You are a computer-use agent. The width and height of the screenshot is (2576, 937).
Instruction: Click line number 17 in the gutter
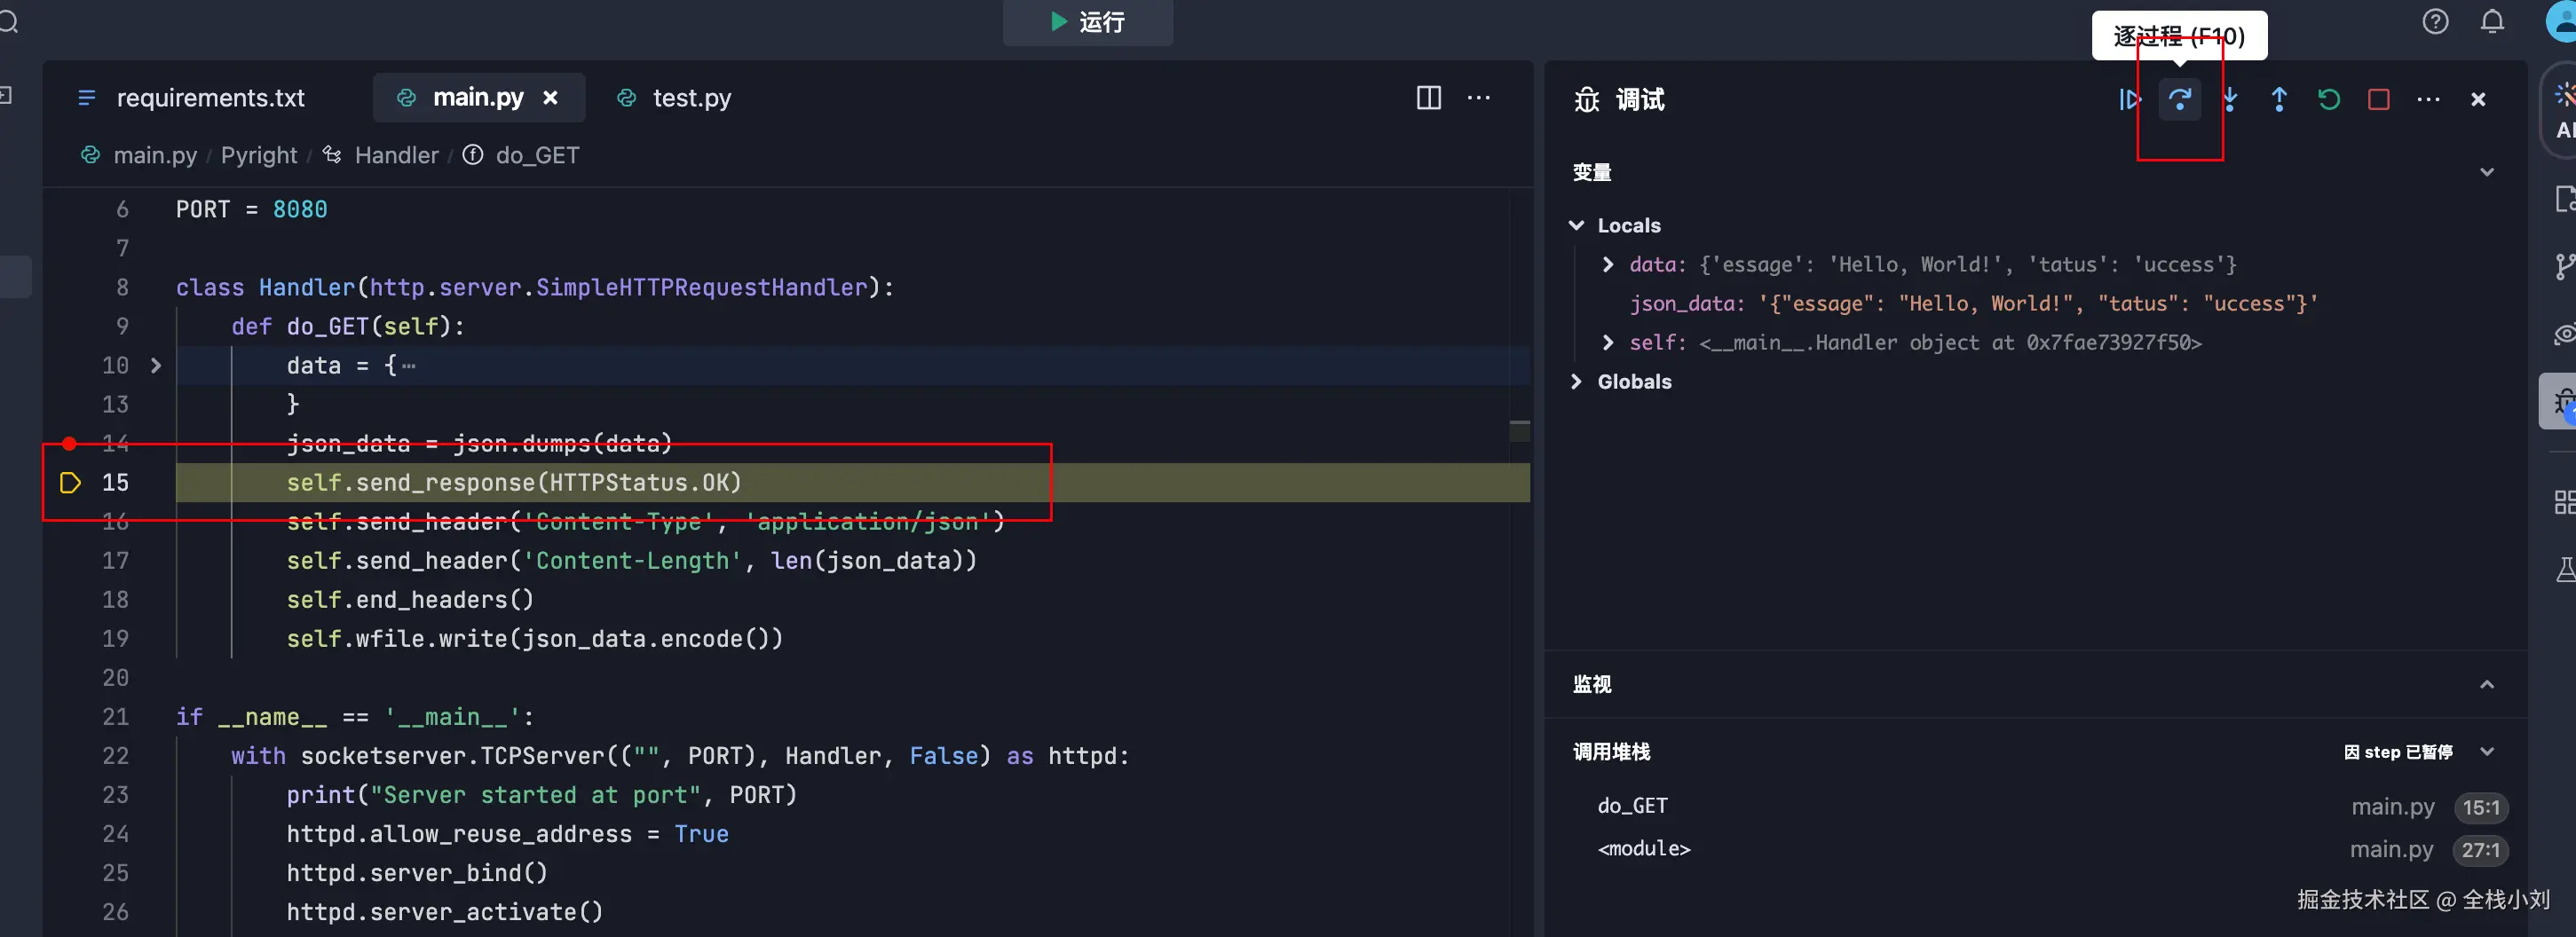(115, 560)
